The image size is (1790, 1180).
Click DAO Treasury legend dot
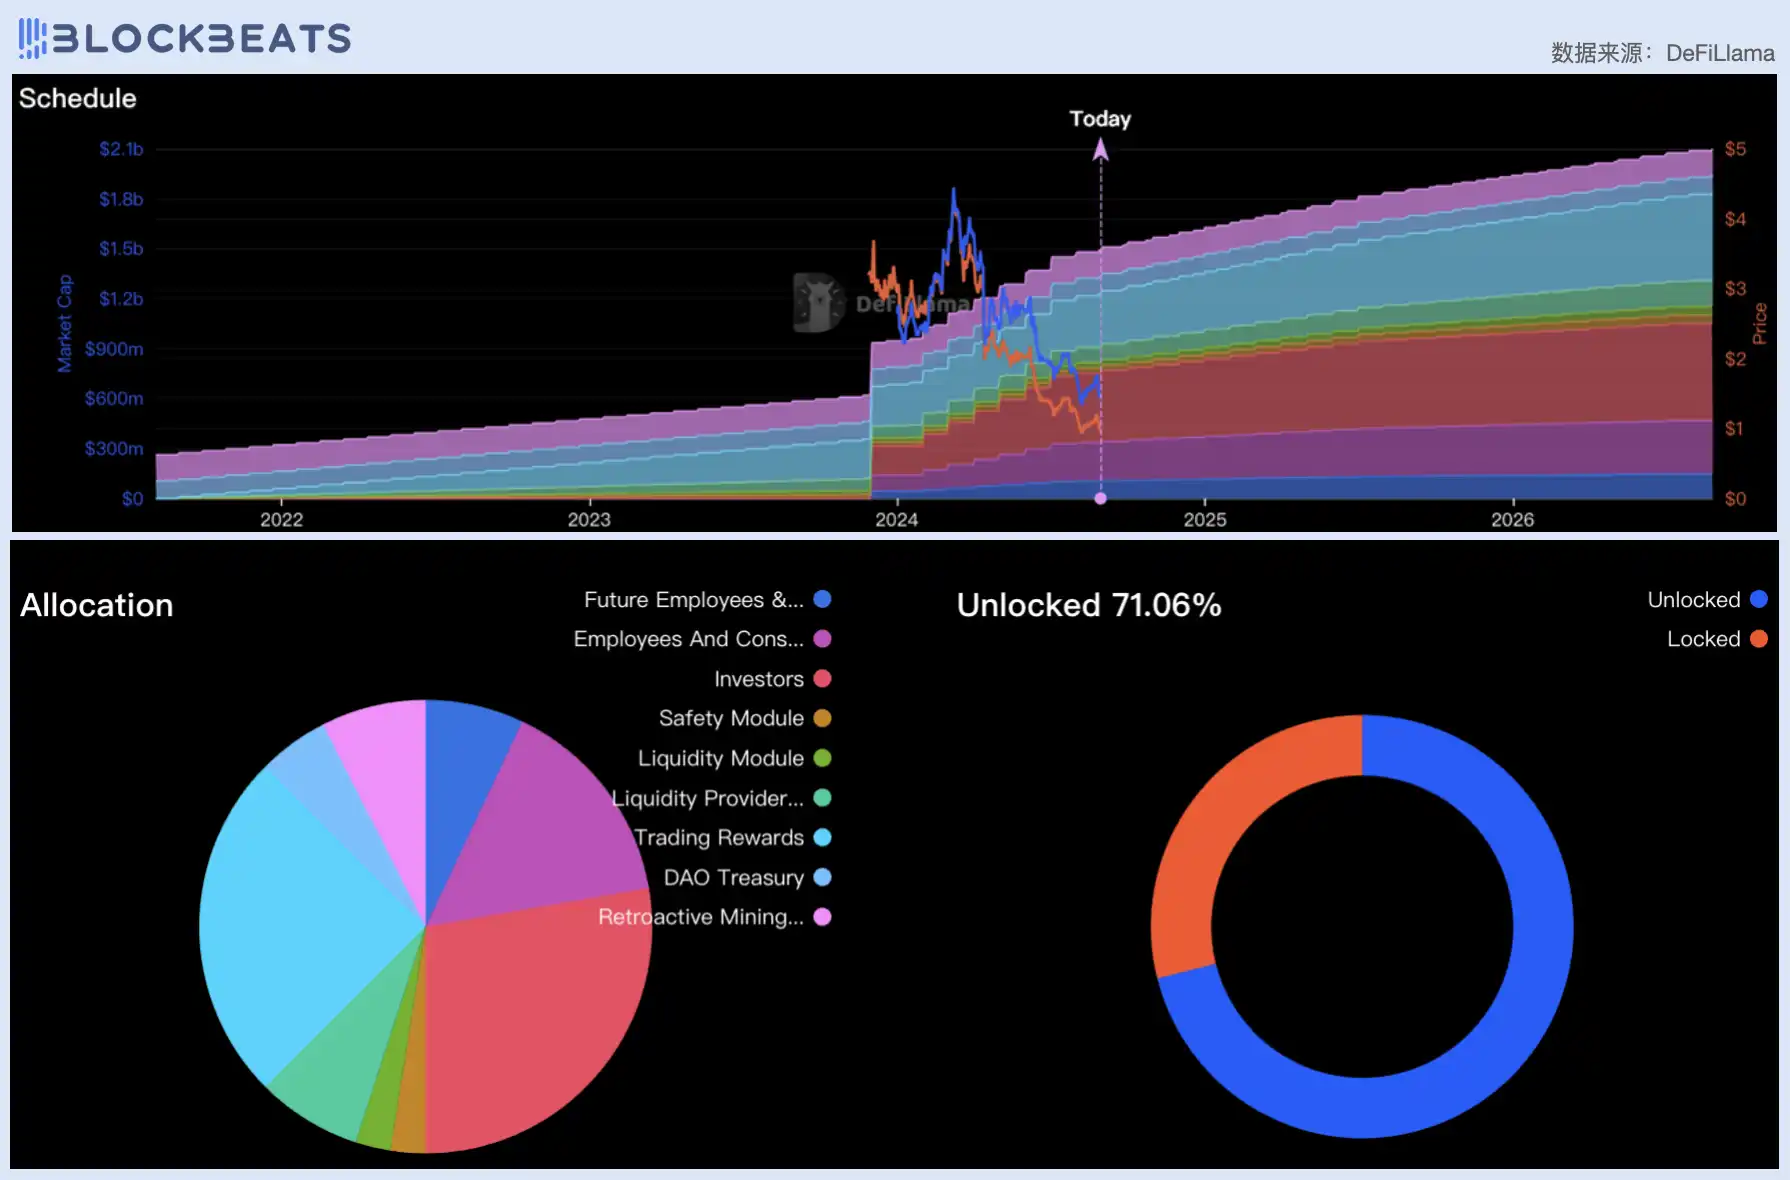click(822, 877)
